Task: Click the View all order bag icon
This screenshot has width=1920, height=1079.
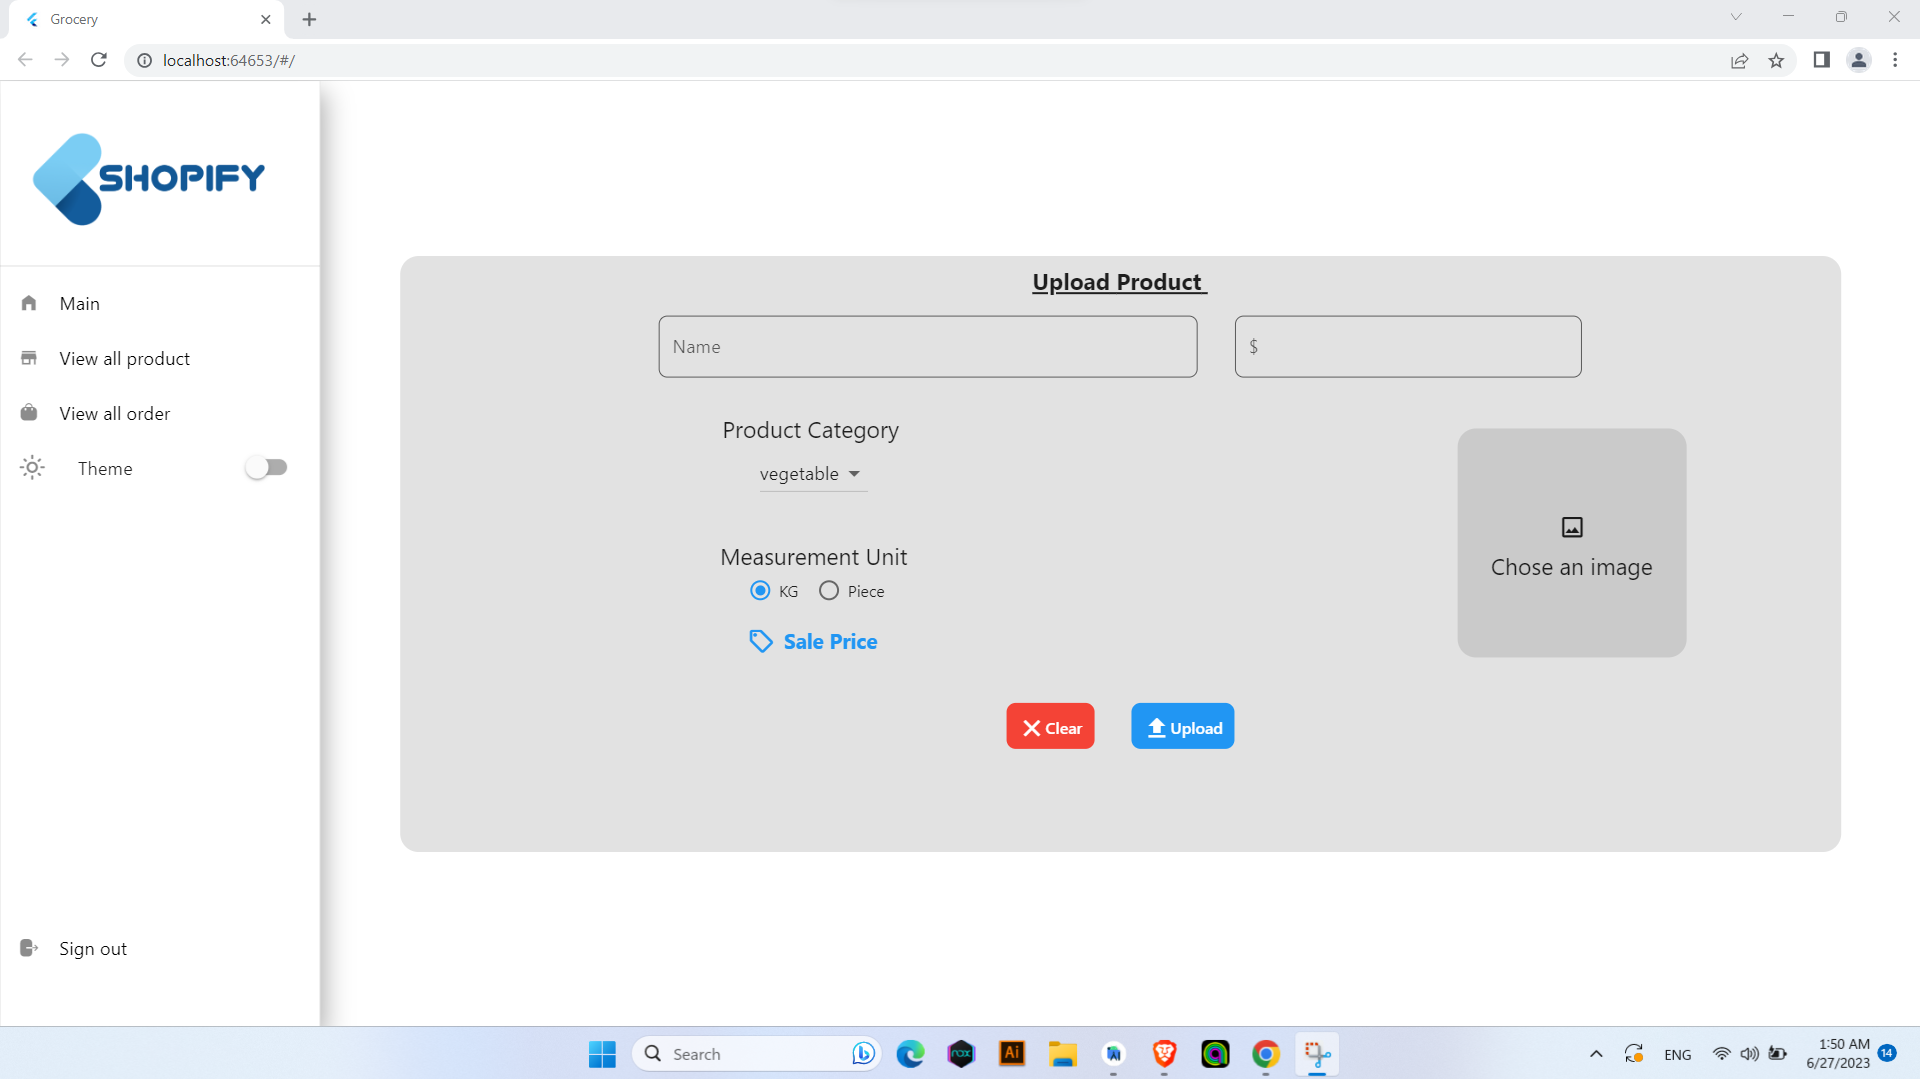Action: tap(29, 412)
